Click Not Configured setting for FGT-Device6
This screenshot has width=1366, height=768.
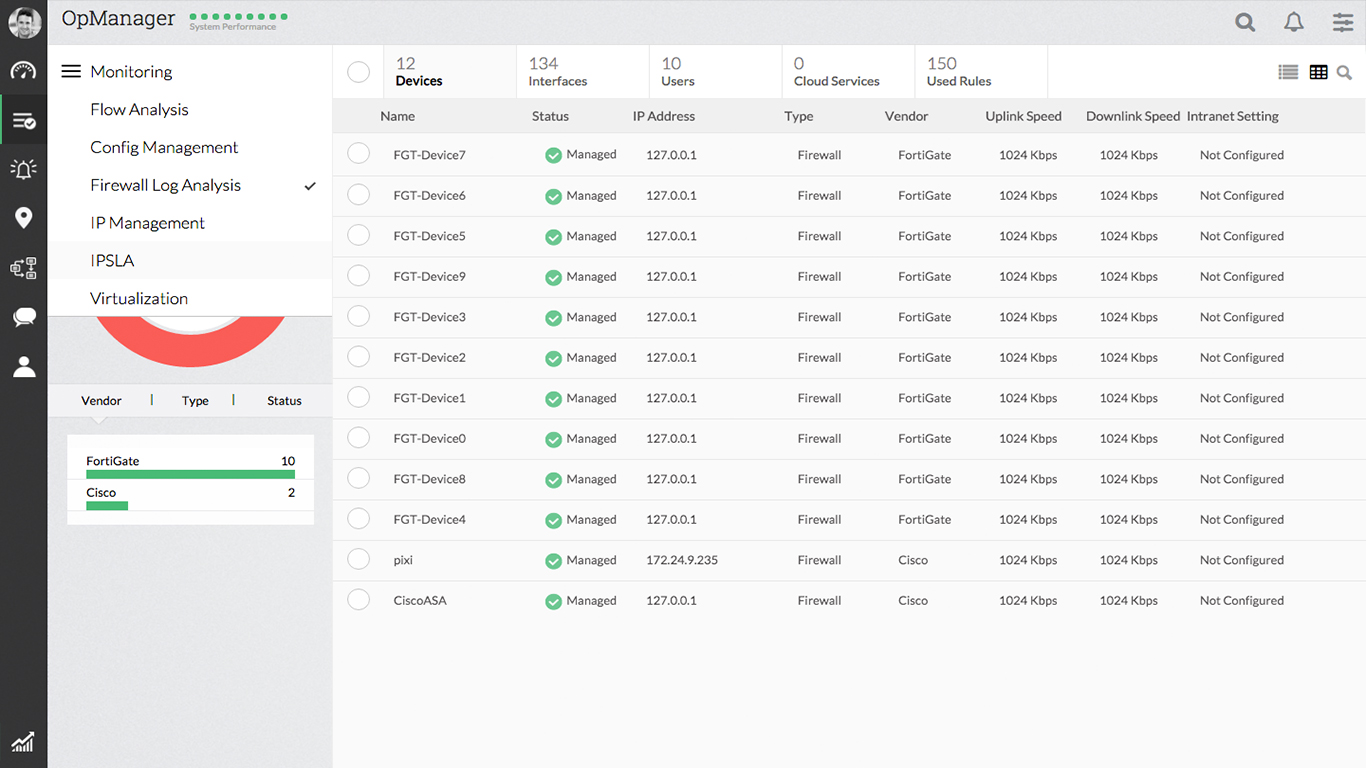[x=1242, y=196]
